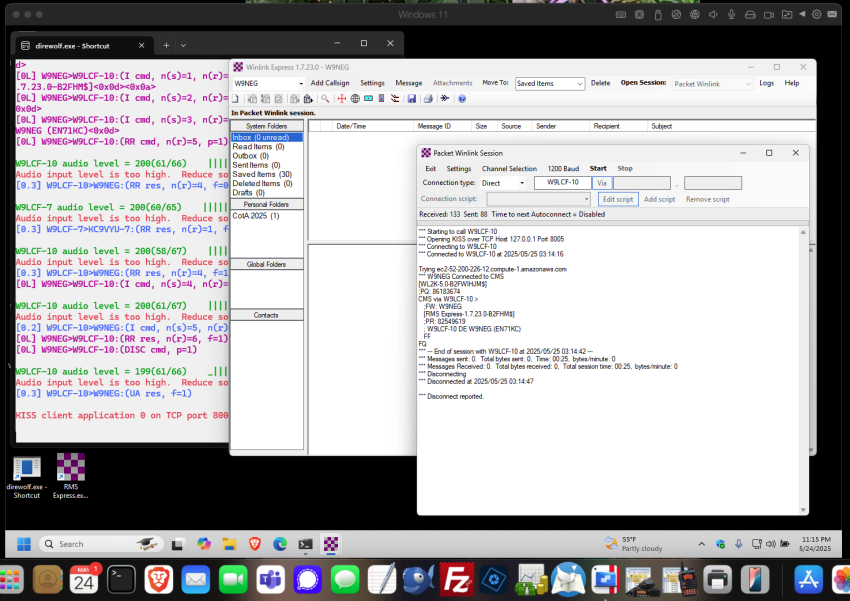Click Start to begin packet session
Screen dimensions: 850x601
pyautogui.click(x=598, y=169)
